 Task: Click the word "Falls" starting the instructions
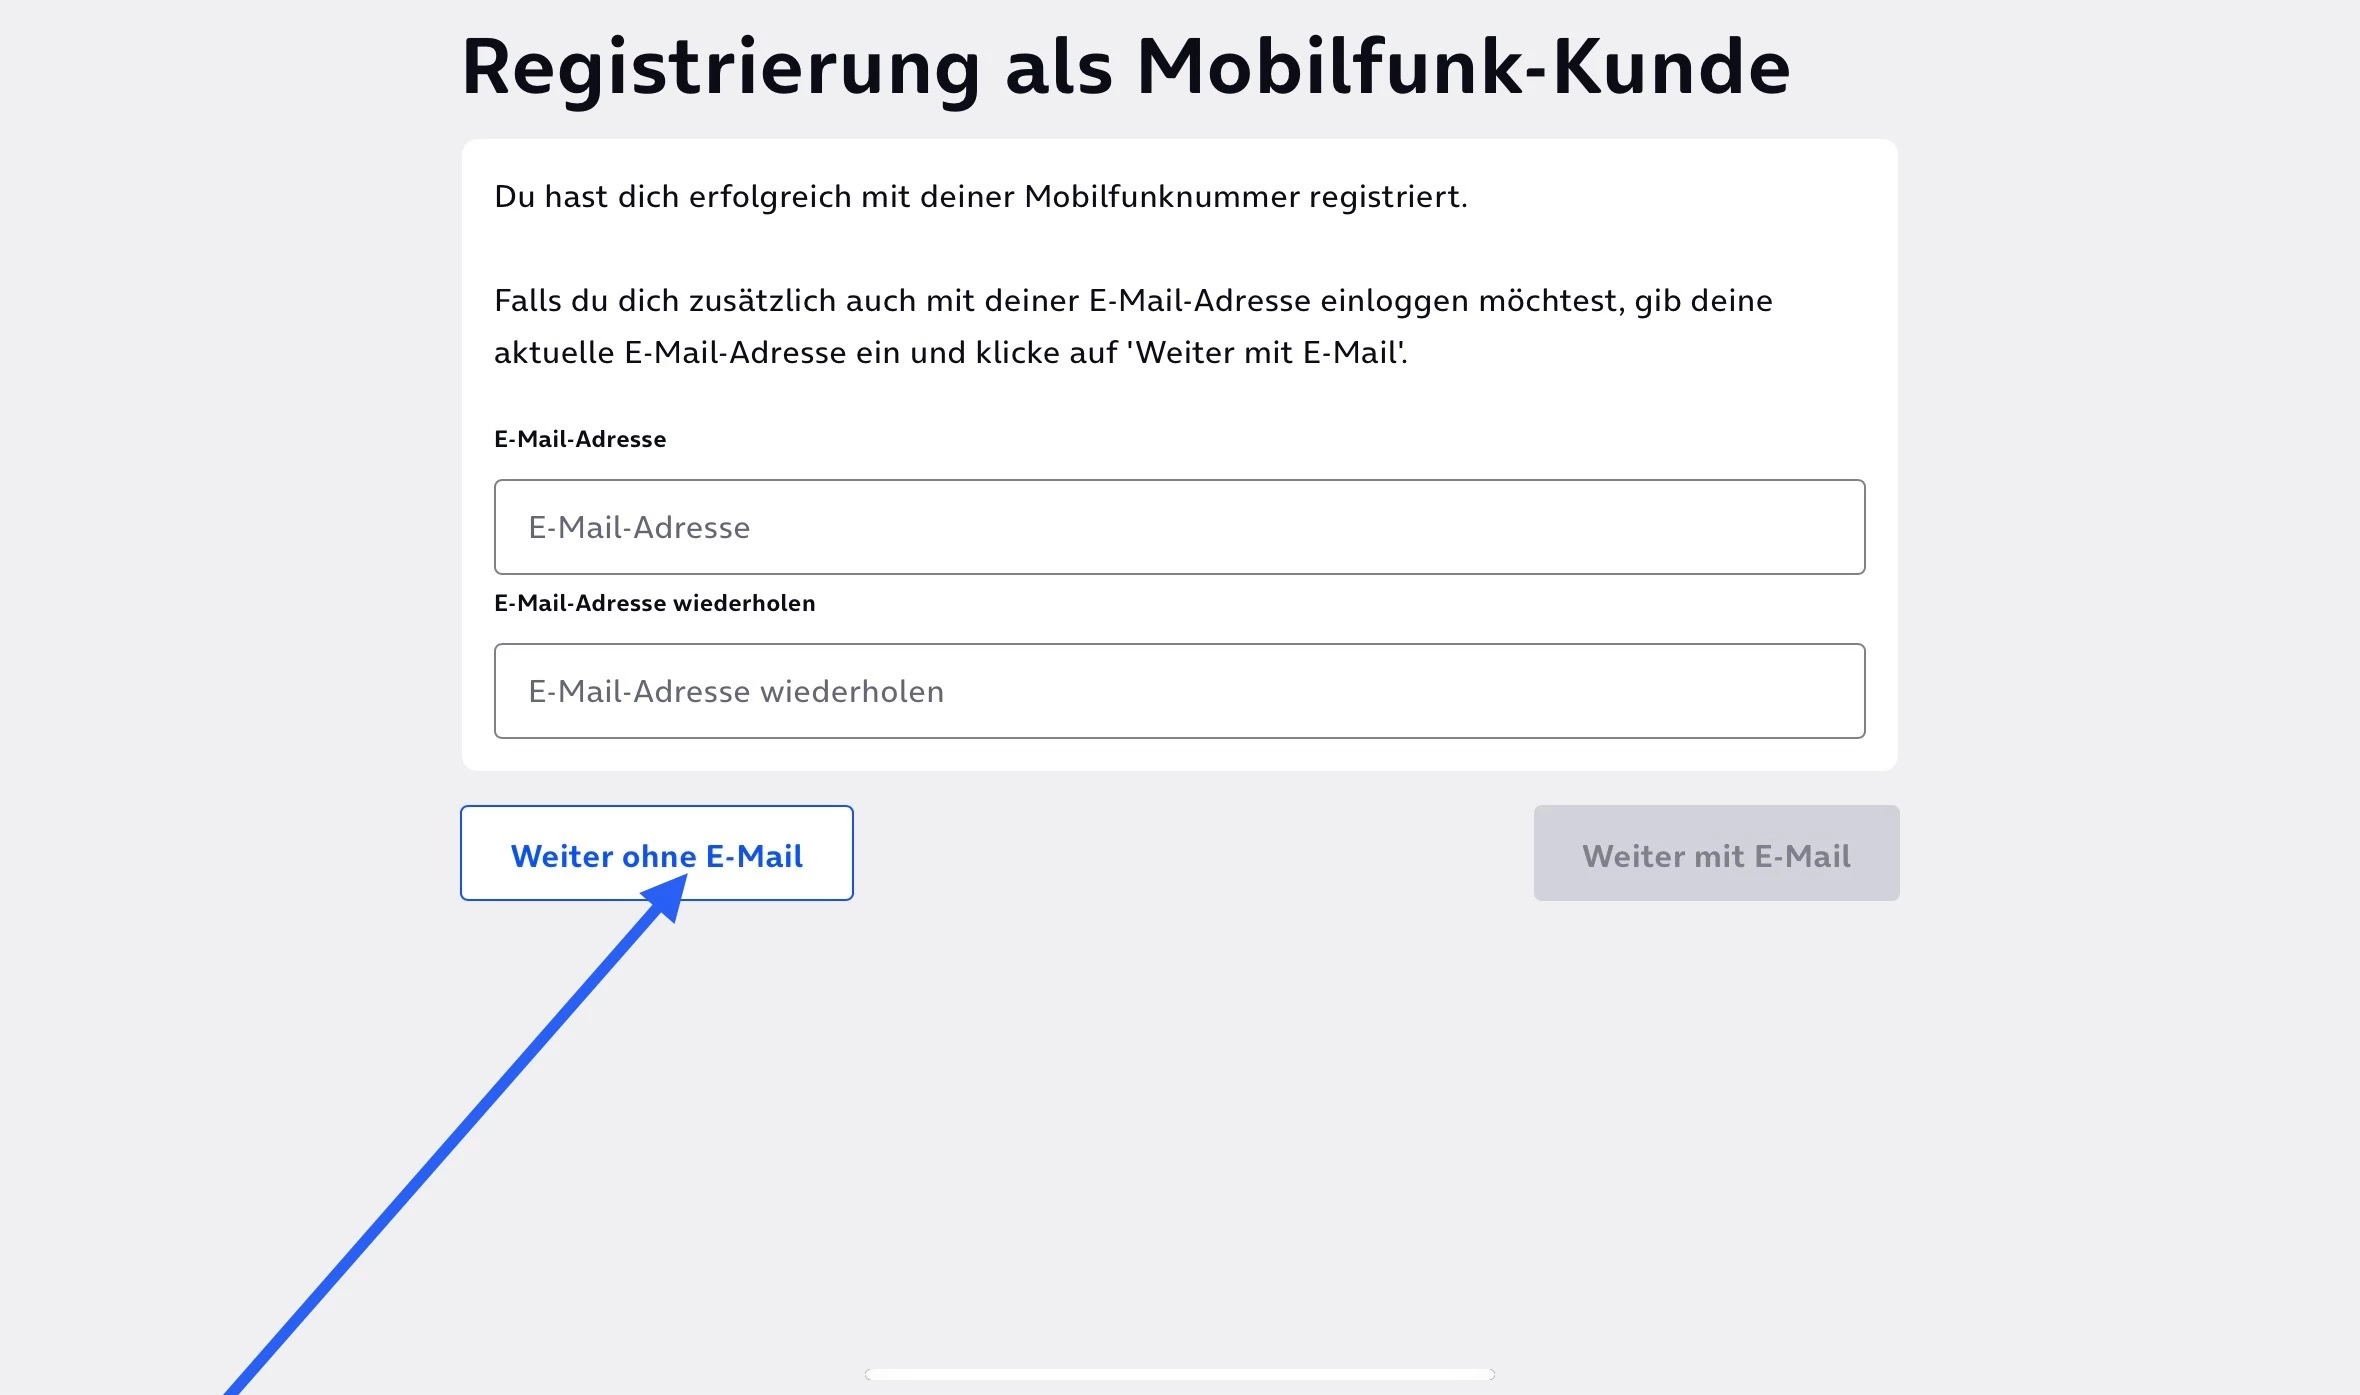527,301
